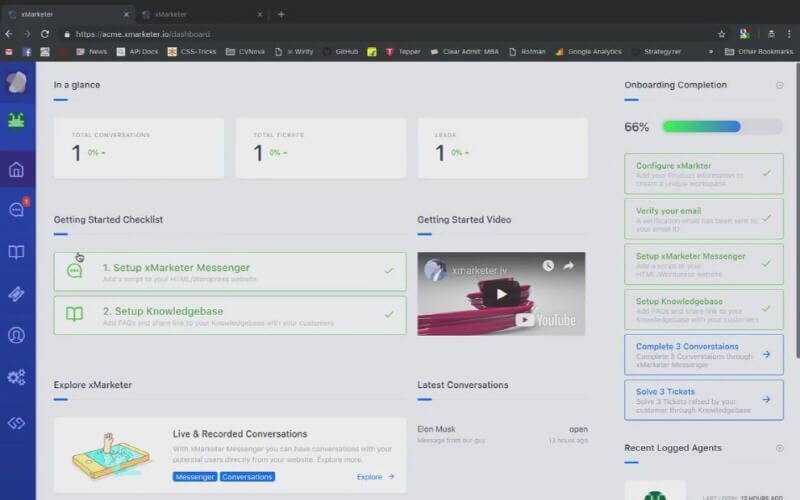Open the Google Analytics bookmark
Image resolution: width=800 pixels, height=500 pixels.
[589, 52]
